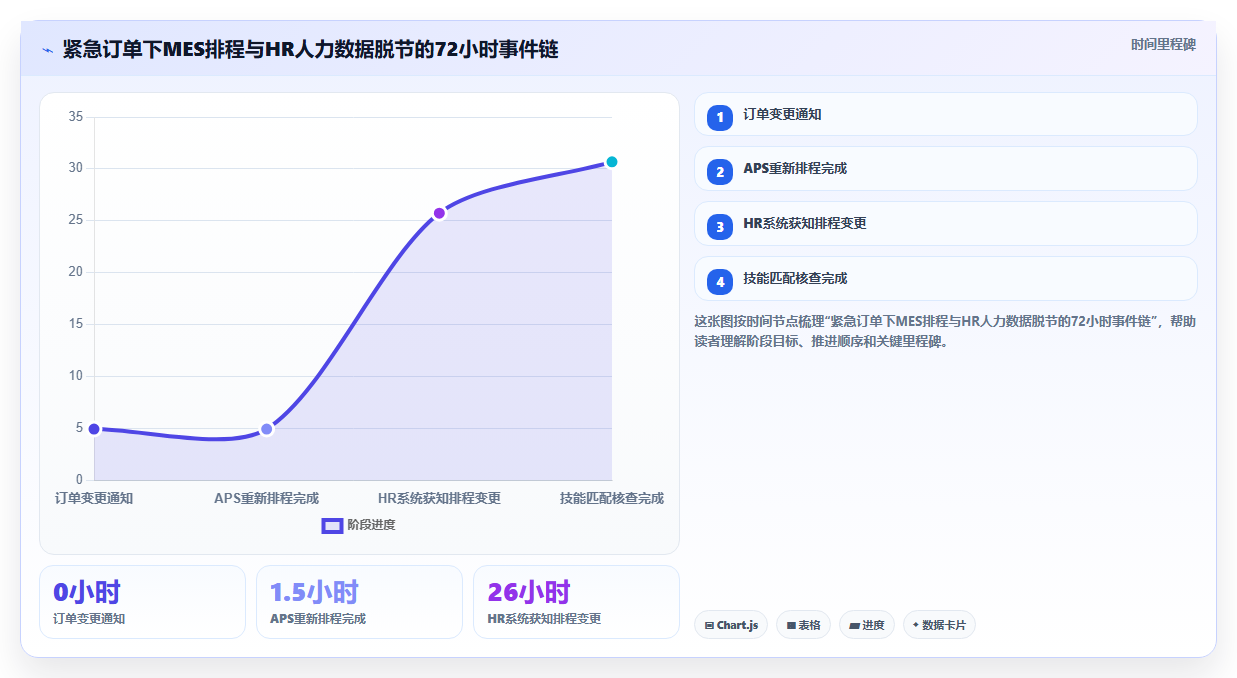Click the 数据卡片 tag

(x=939, y=625)
